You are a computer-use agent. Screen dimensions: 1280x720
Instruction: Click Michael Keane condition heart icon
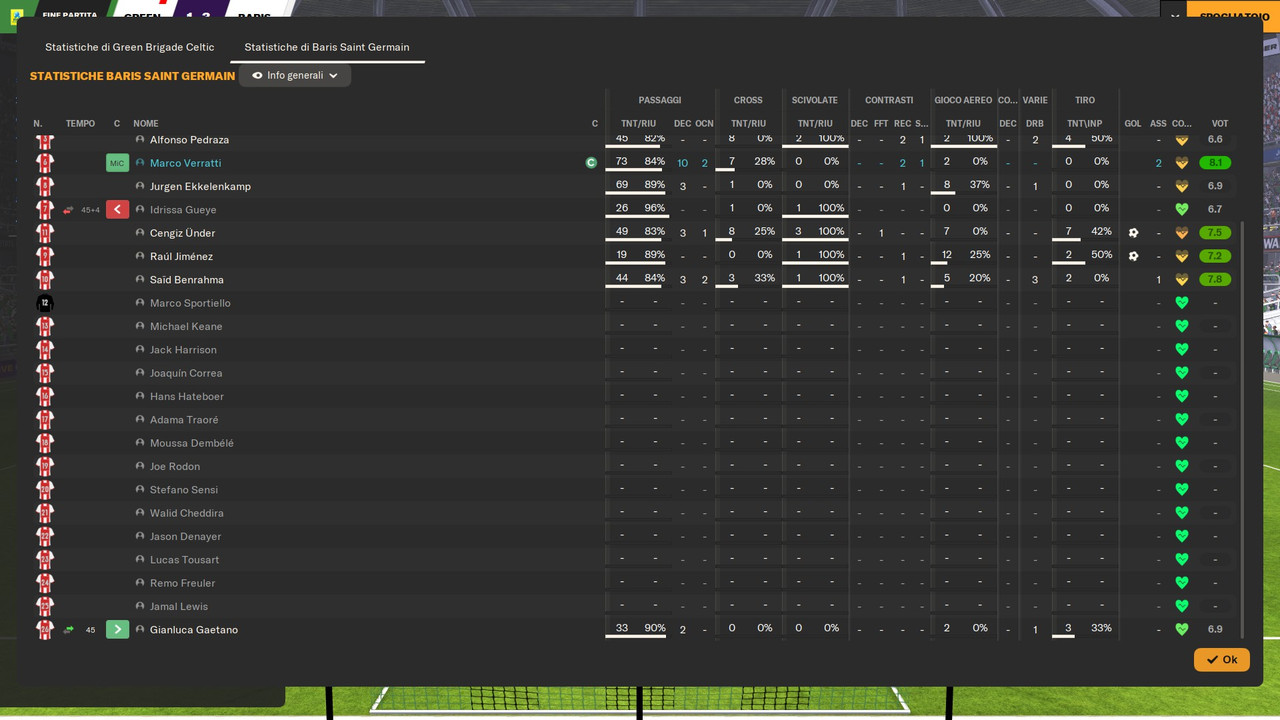pos(1181,327)
